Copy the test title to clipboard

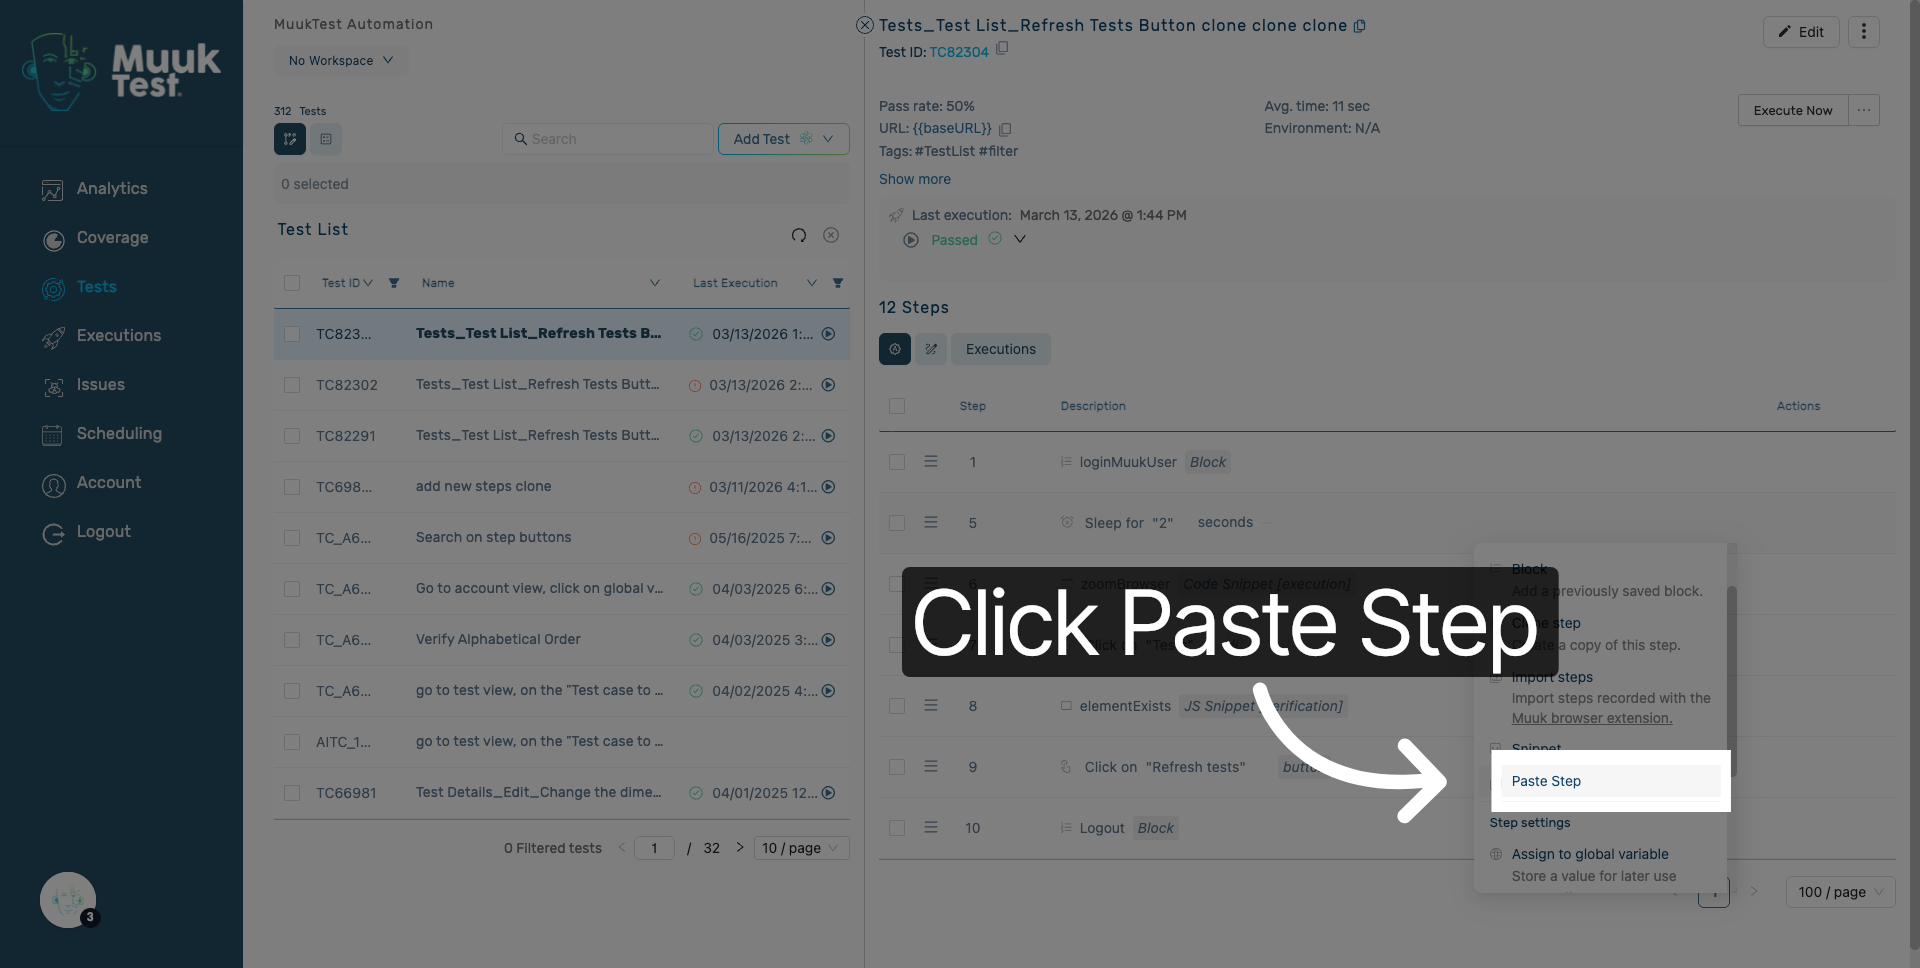pos(1360,26)
